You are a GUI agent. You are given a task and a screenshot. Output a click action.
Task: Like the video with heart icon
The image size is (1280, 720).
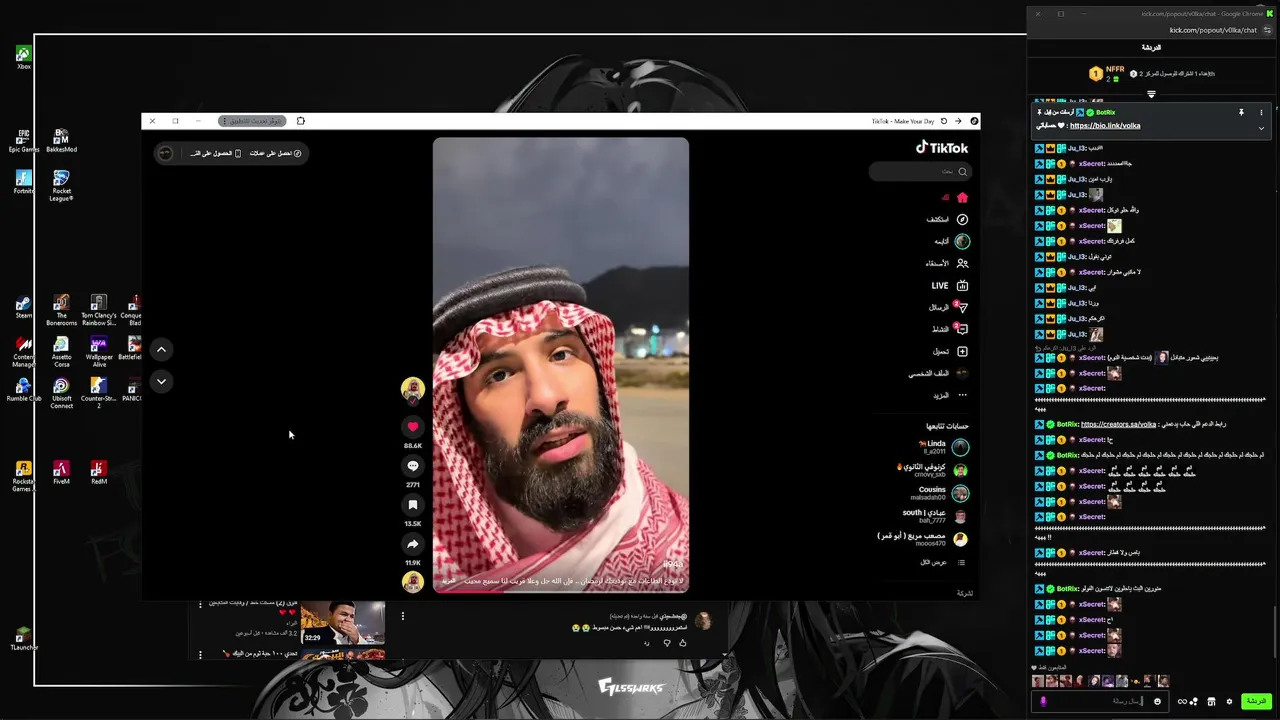[412, 427]
